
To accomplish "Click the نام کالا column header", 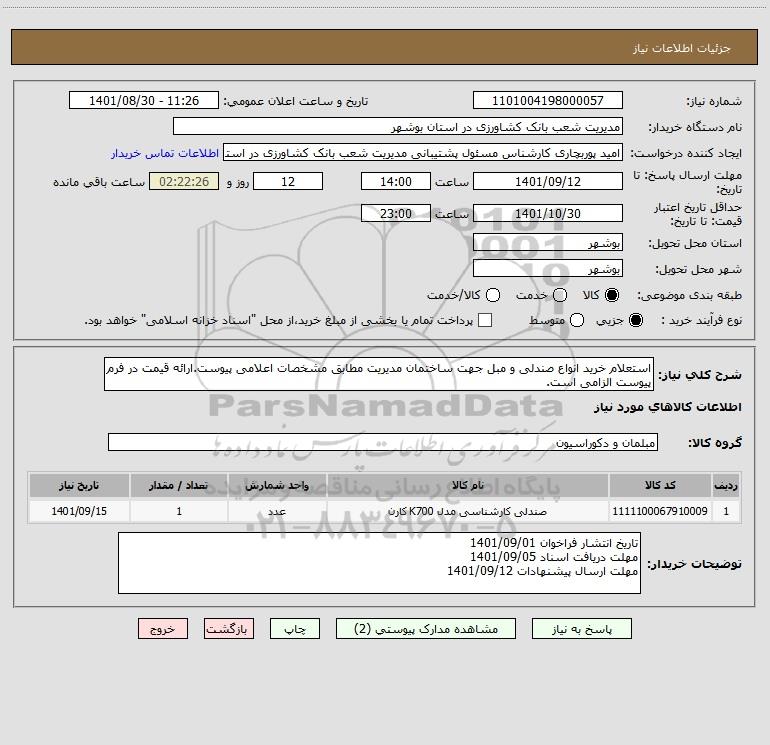I will [x=468, y=485].
